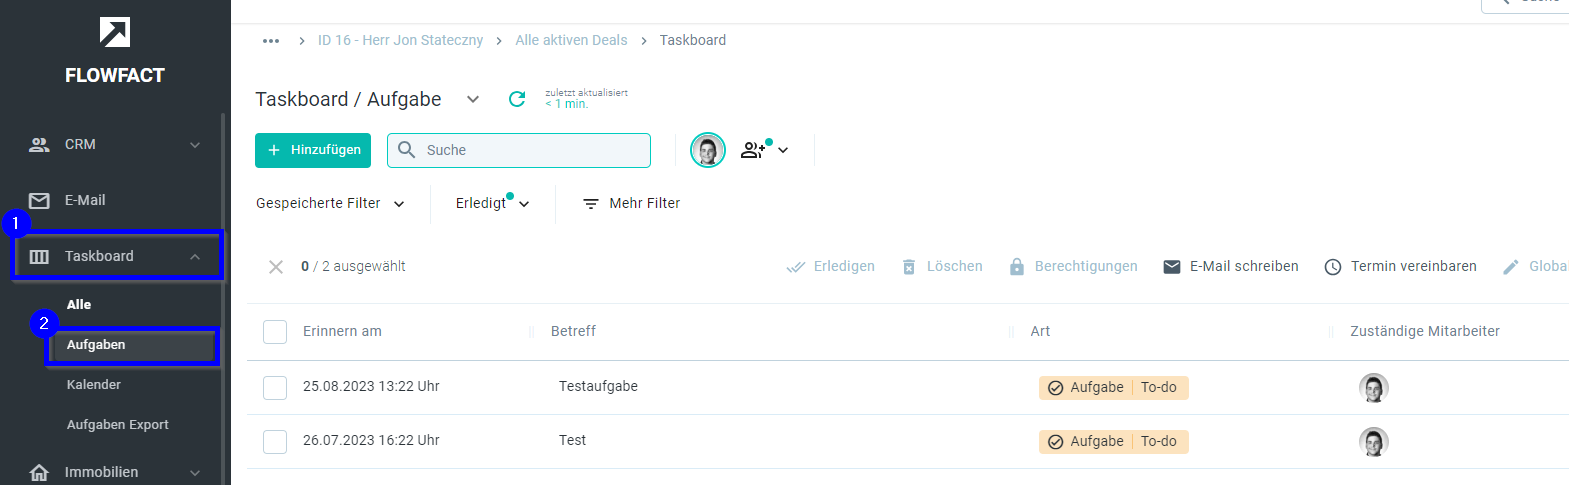Image resolution: width=1569 pixels, height=485 pixels.
Task: Select the checkbox for the Test row
Action: [275, 442]
